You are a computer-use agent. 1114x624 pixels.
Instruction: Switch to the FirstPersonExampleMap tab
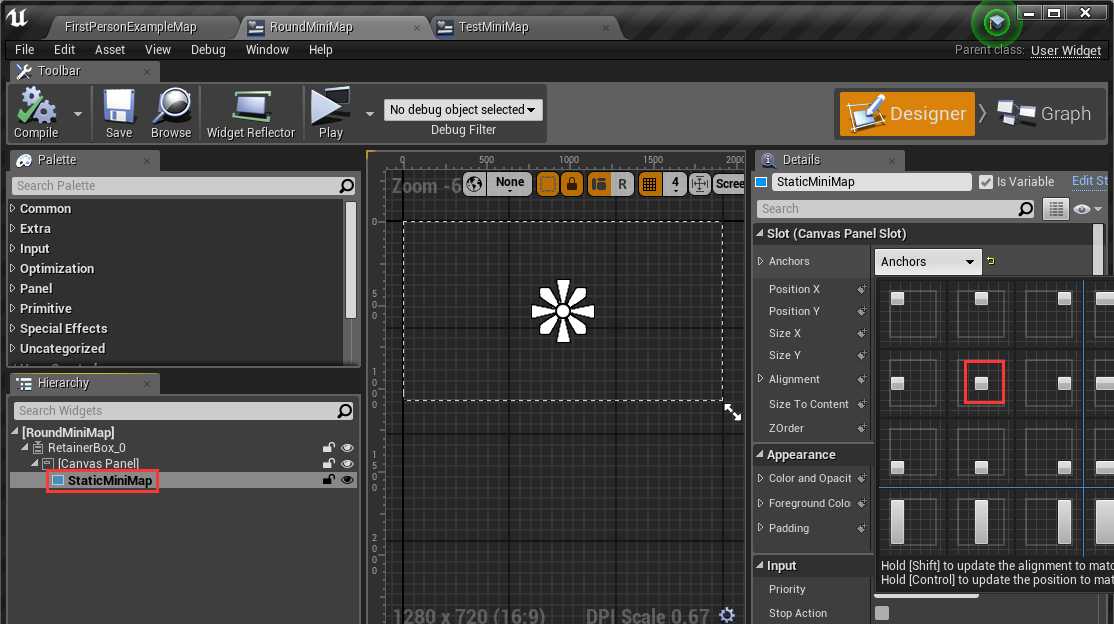130,27
